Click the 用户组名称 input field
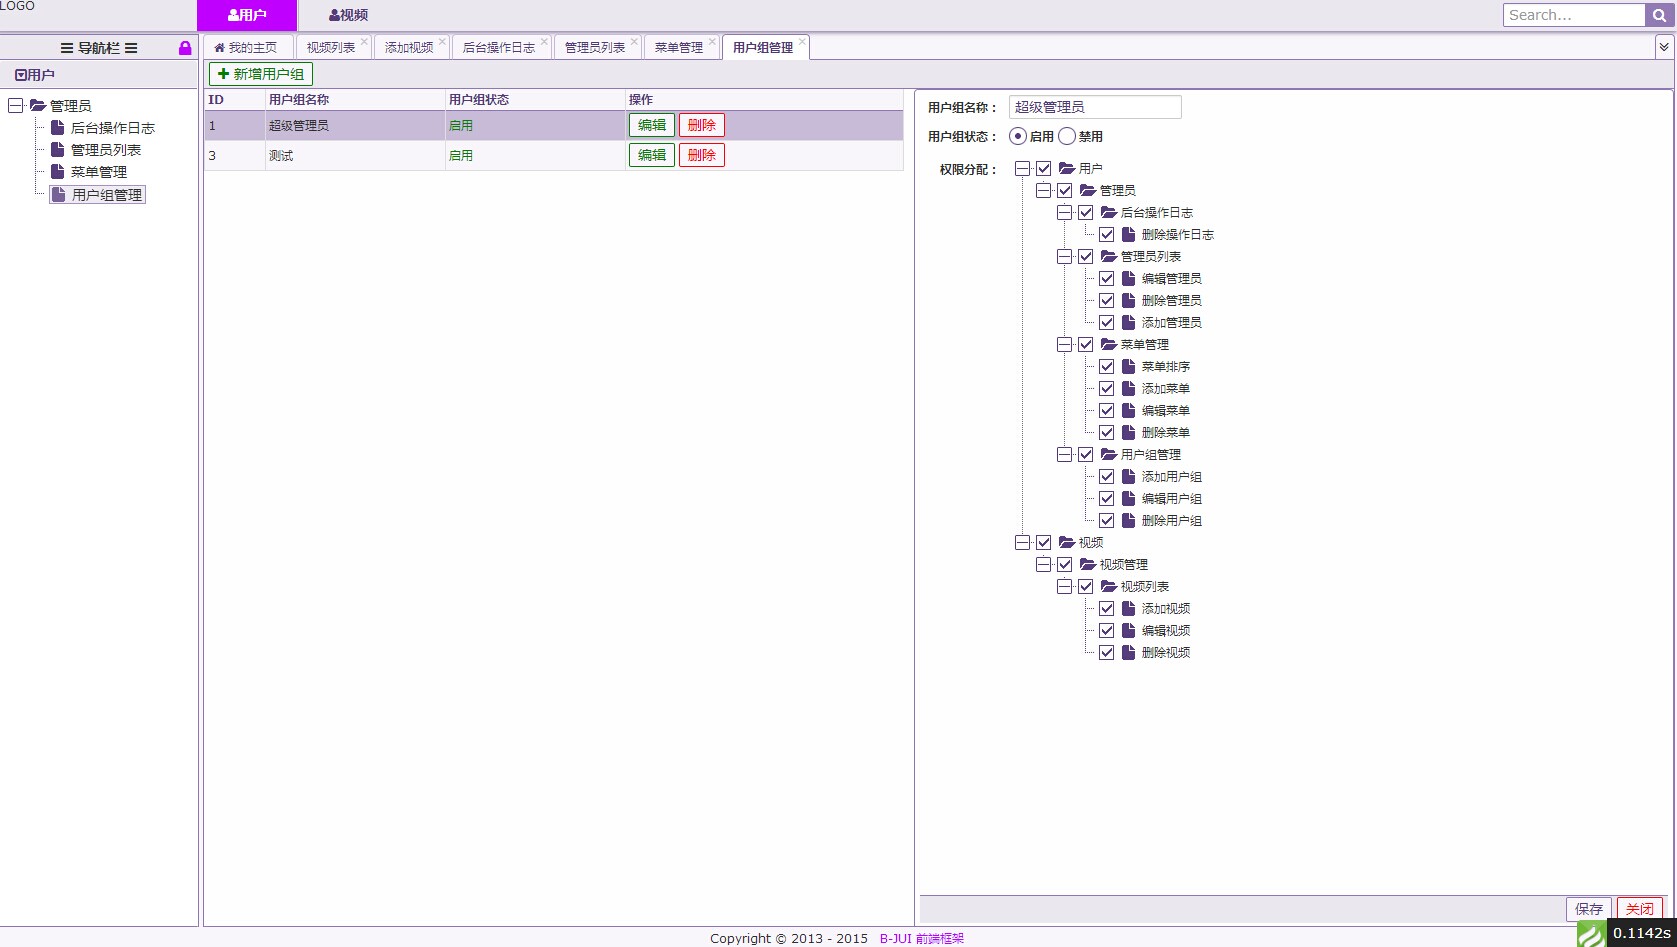Screen dimensions: 1677x947 (1094, 107)
